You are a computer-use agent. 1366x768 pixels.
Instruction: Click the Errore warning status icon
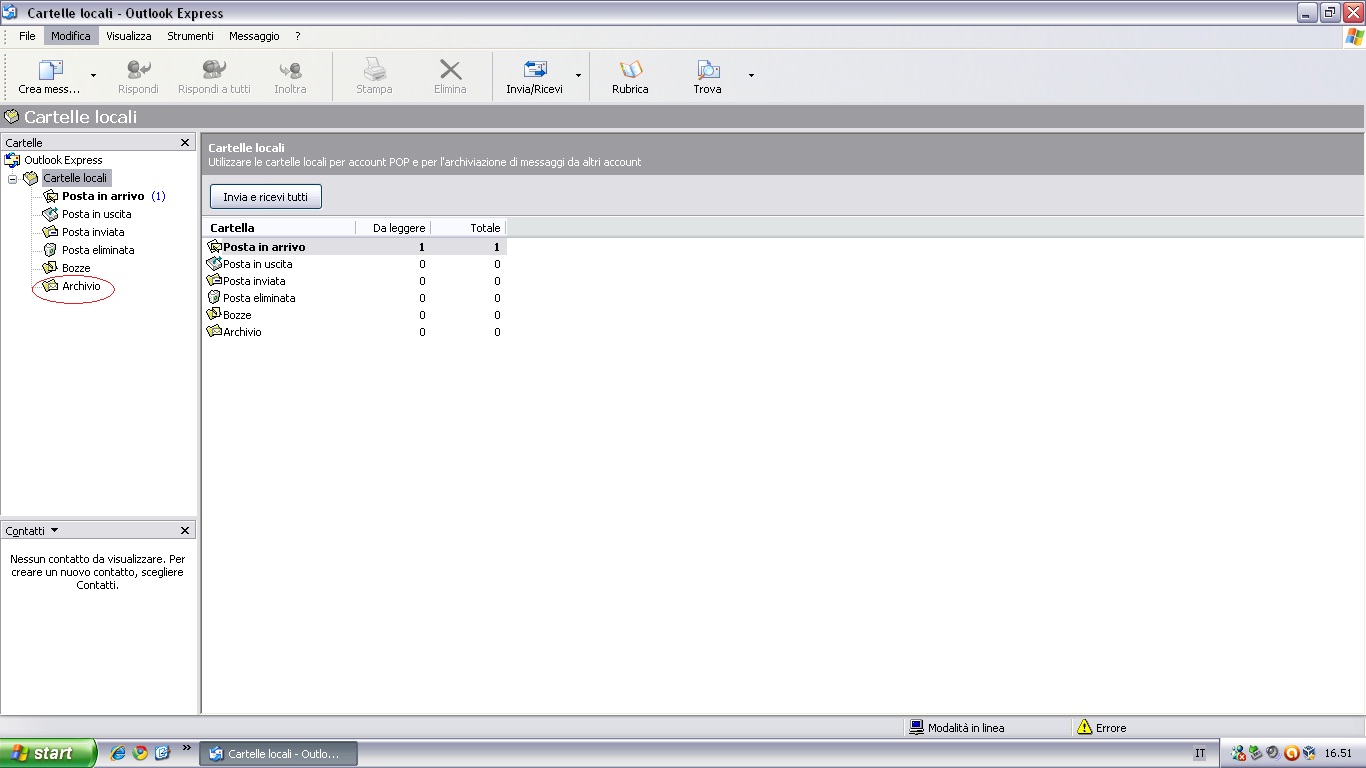1085,727
